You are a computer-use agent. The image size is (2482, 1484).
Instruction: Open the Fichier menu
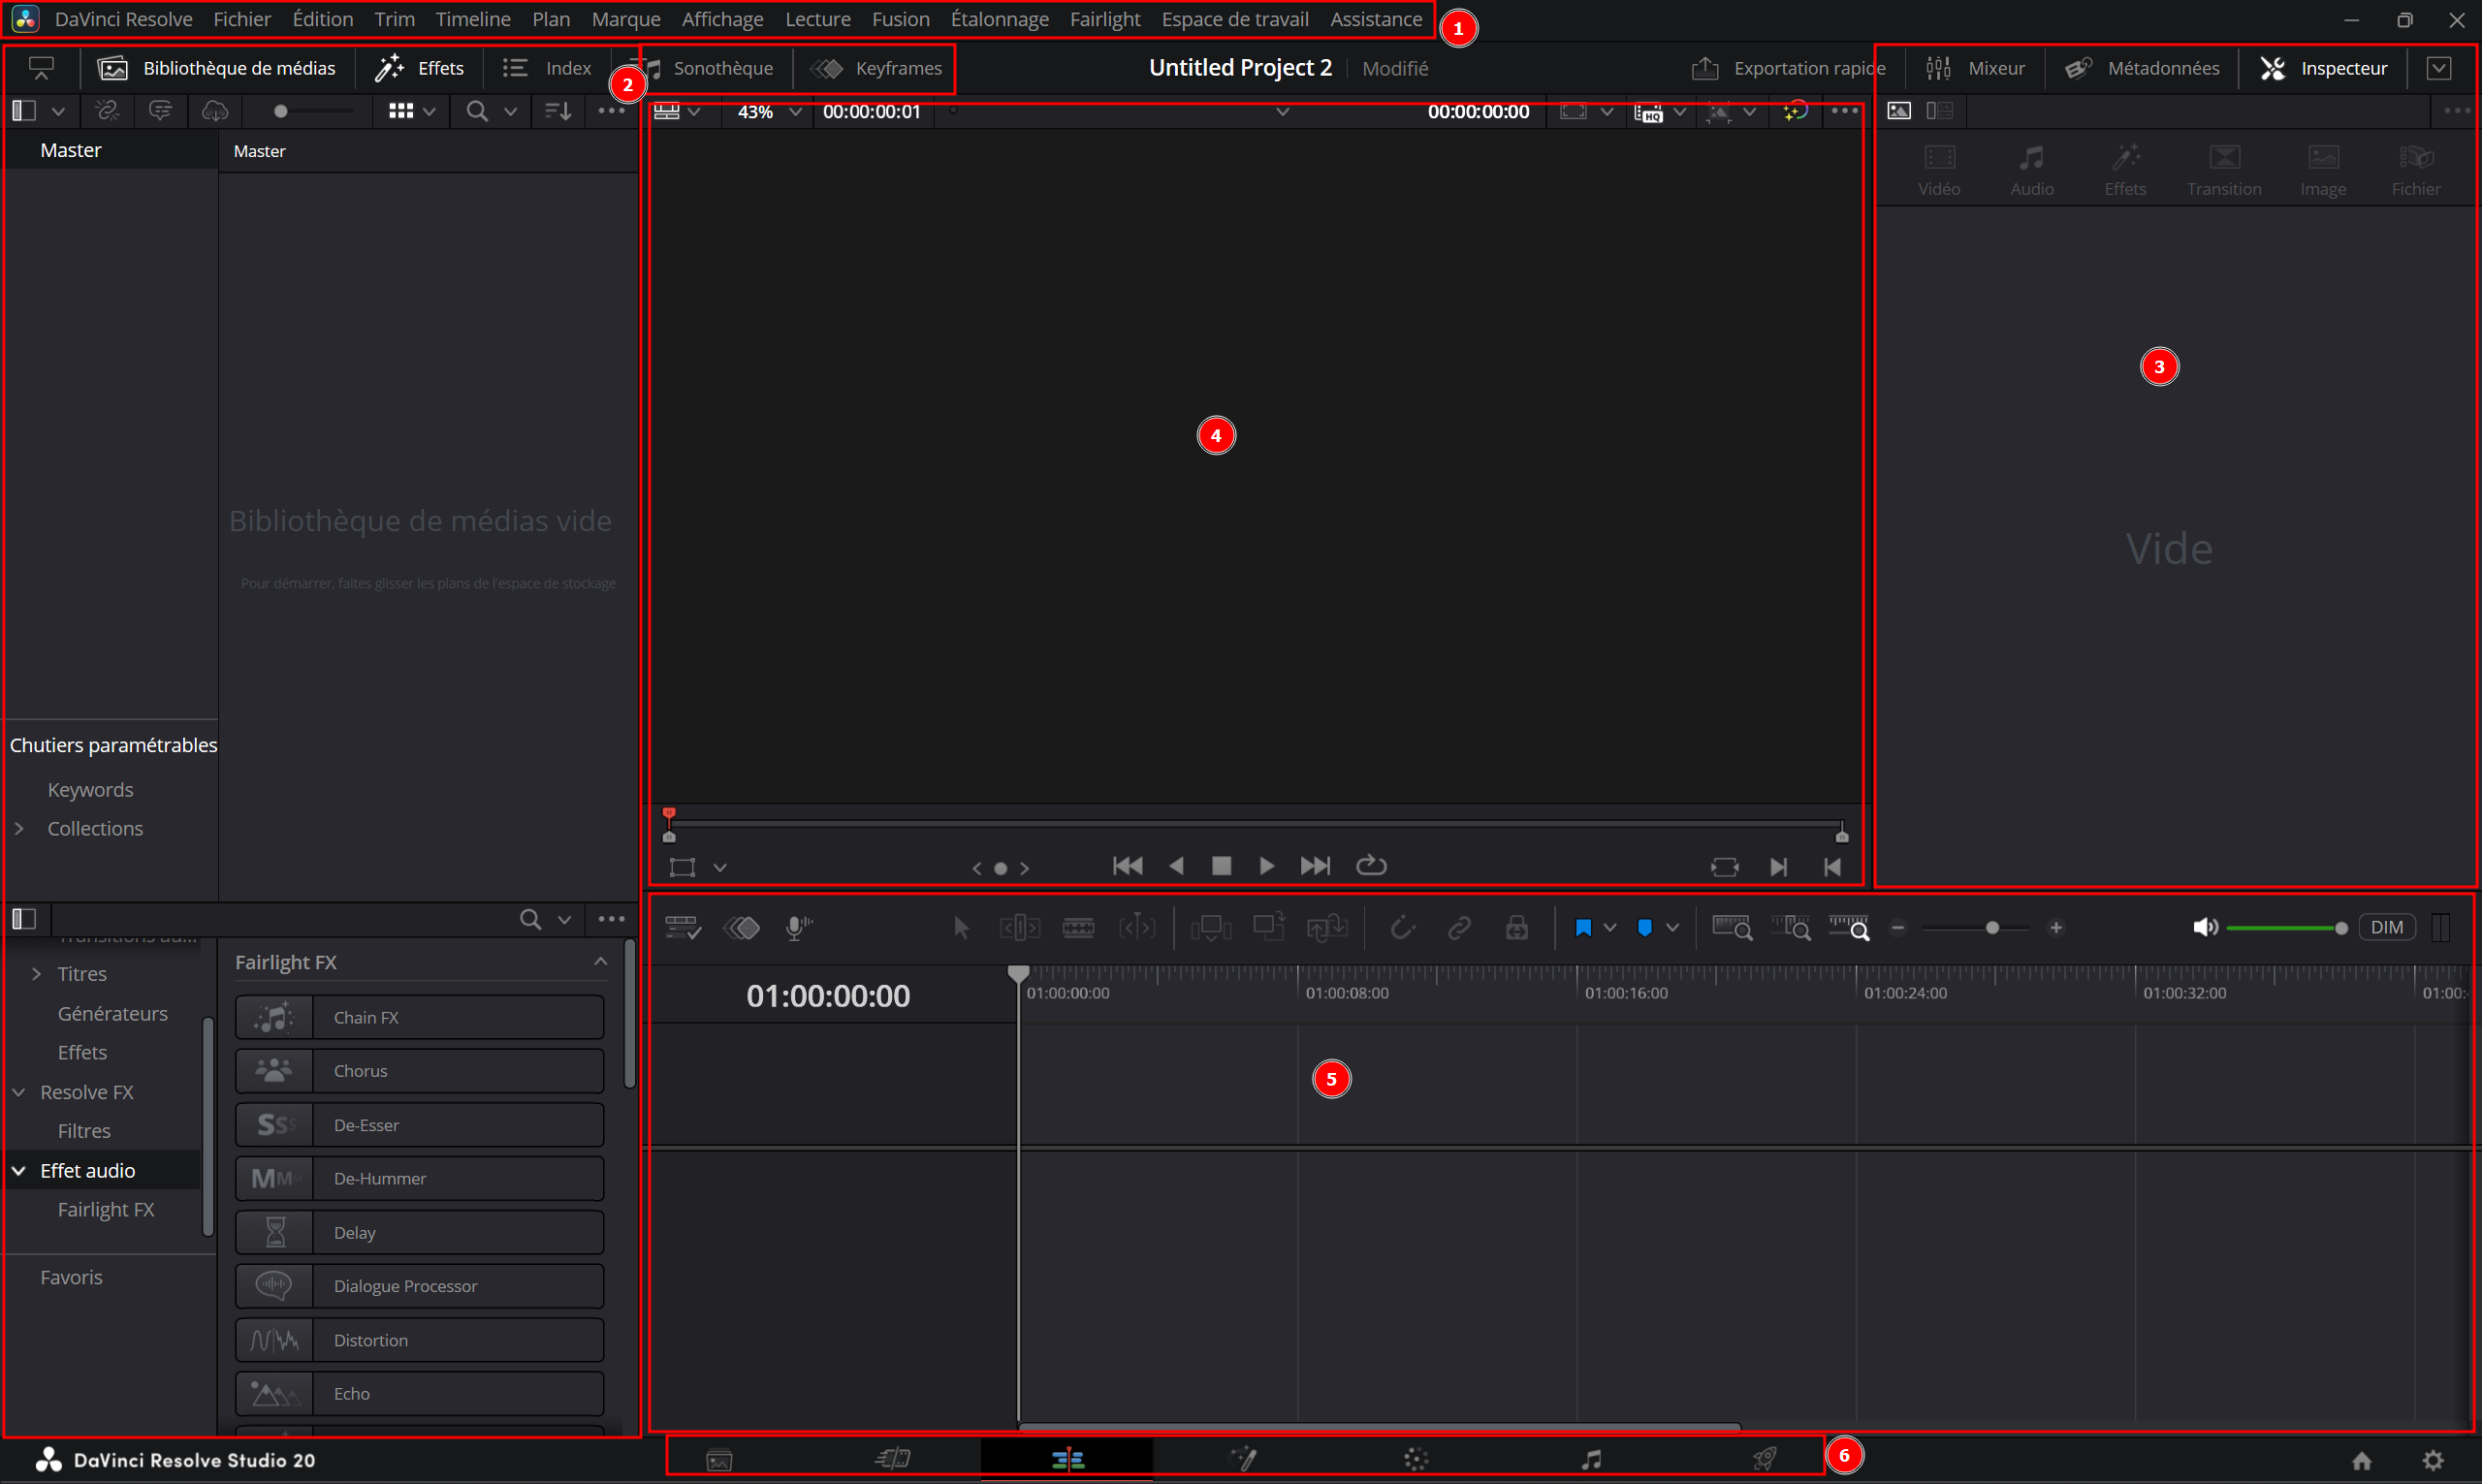pos(242,19)
